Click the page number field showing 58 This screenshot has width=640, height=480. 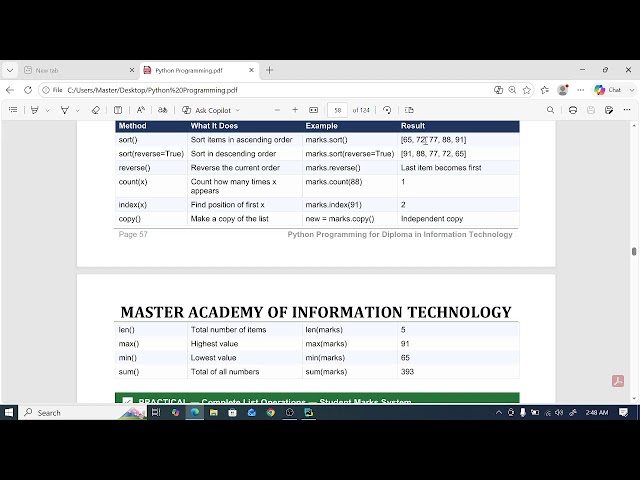click(338, 110)
